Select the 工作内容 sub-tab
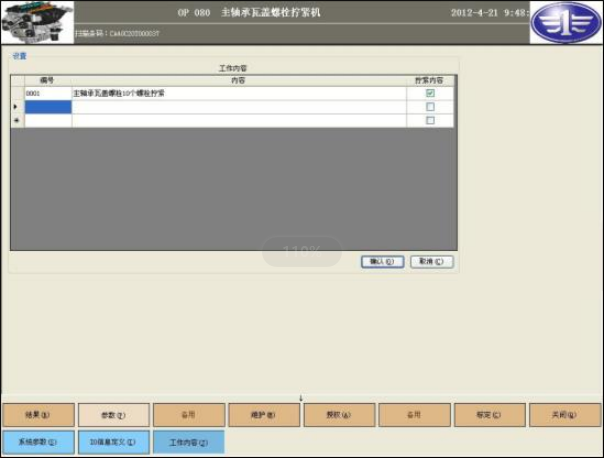The height and width of the screenshot is (458, 604). tap(189, 442)
